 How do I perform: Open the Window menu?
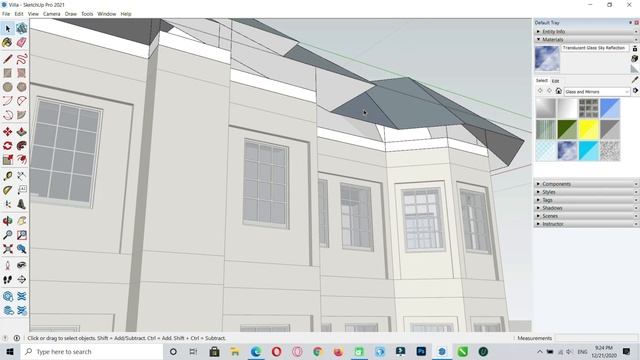coord(107,14)
